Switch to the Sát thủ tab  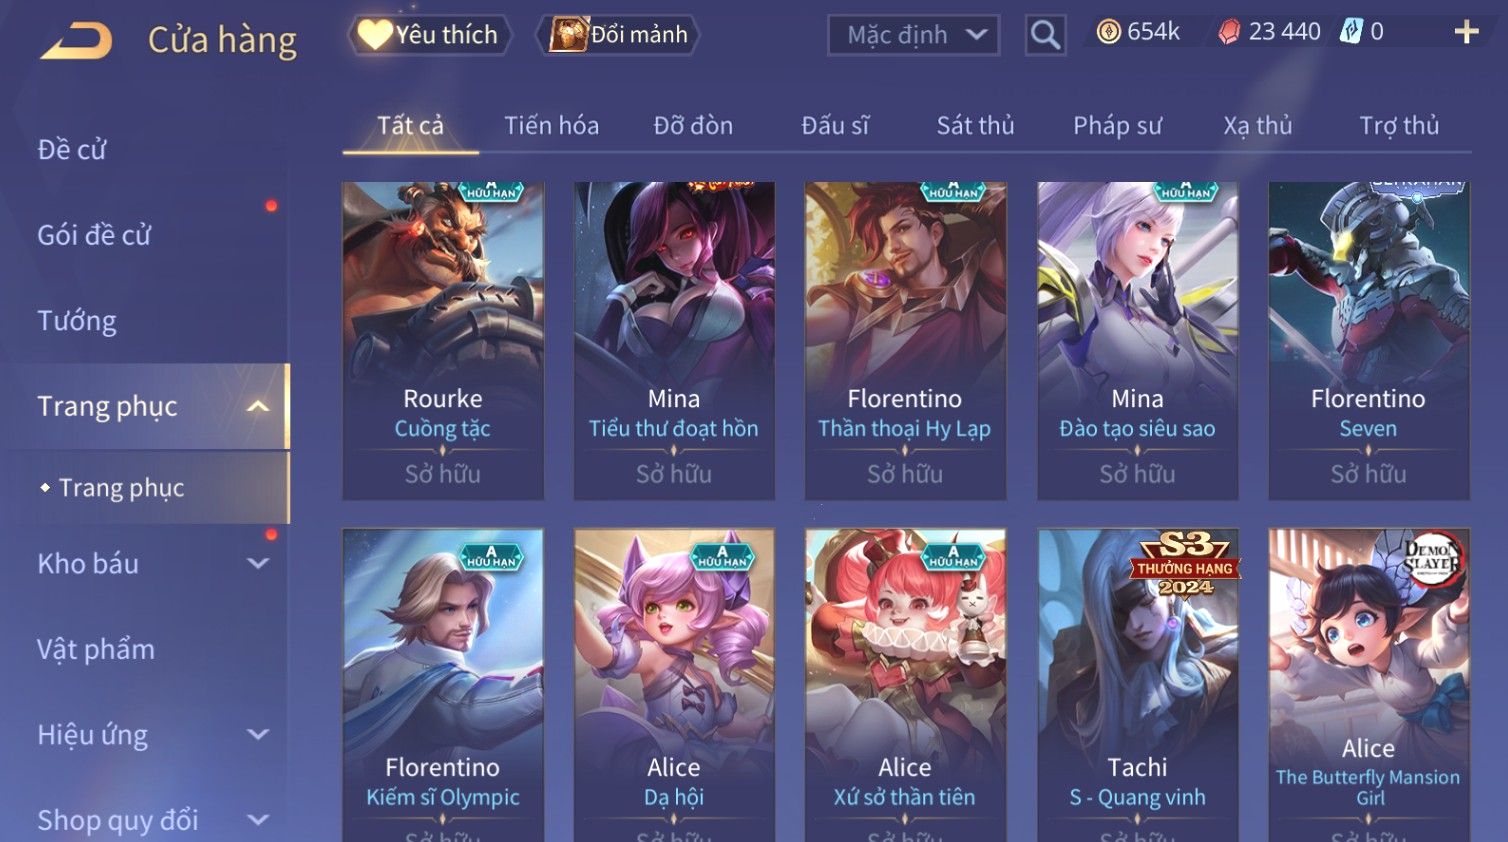975,125
